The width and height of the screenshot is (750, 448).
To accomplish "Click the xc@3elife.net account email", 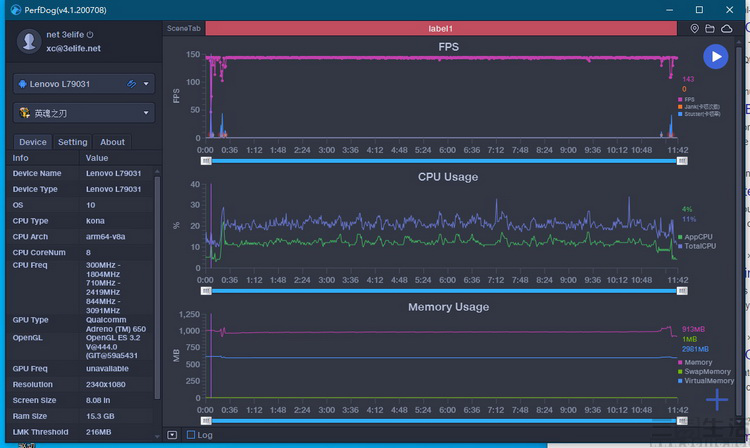I will coord(74,48).
